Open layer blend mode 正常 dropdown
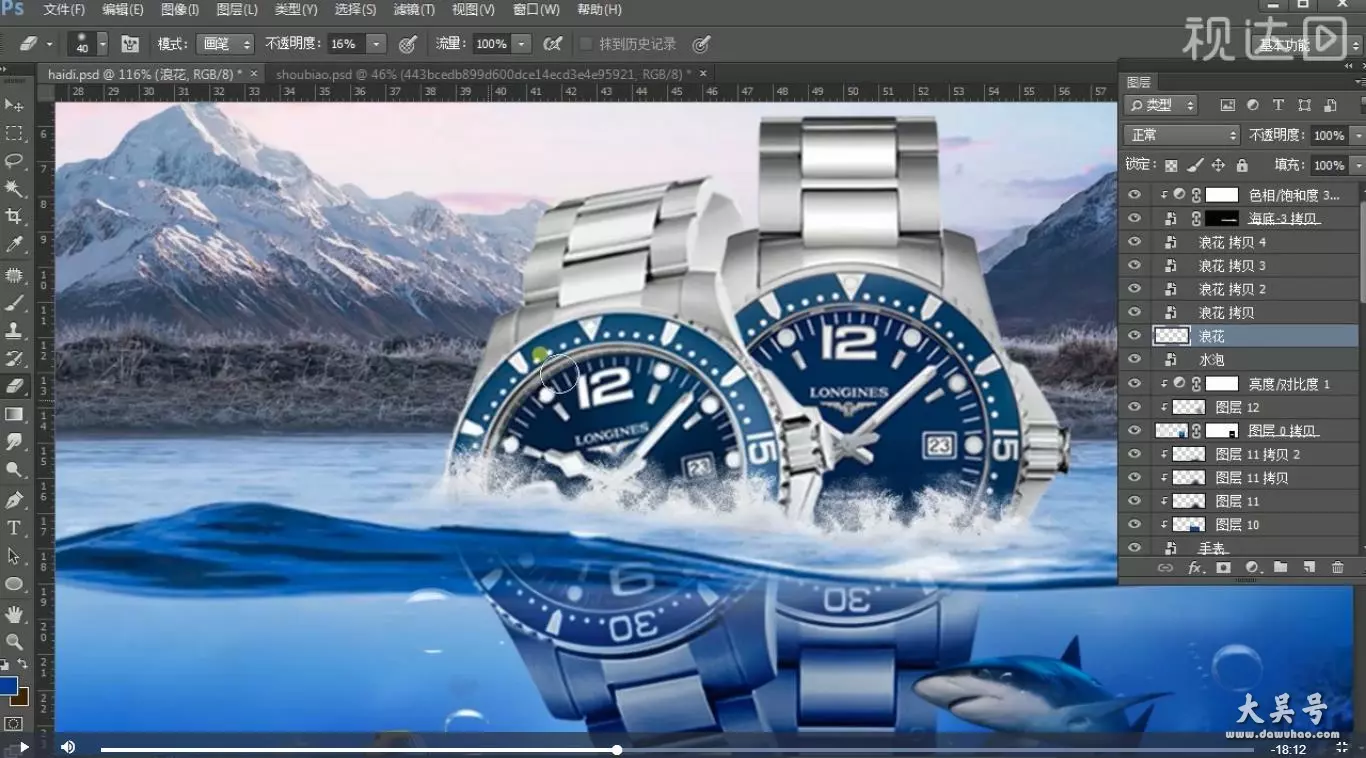This screenshot has width=1366, height=758. (1181, 135)
